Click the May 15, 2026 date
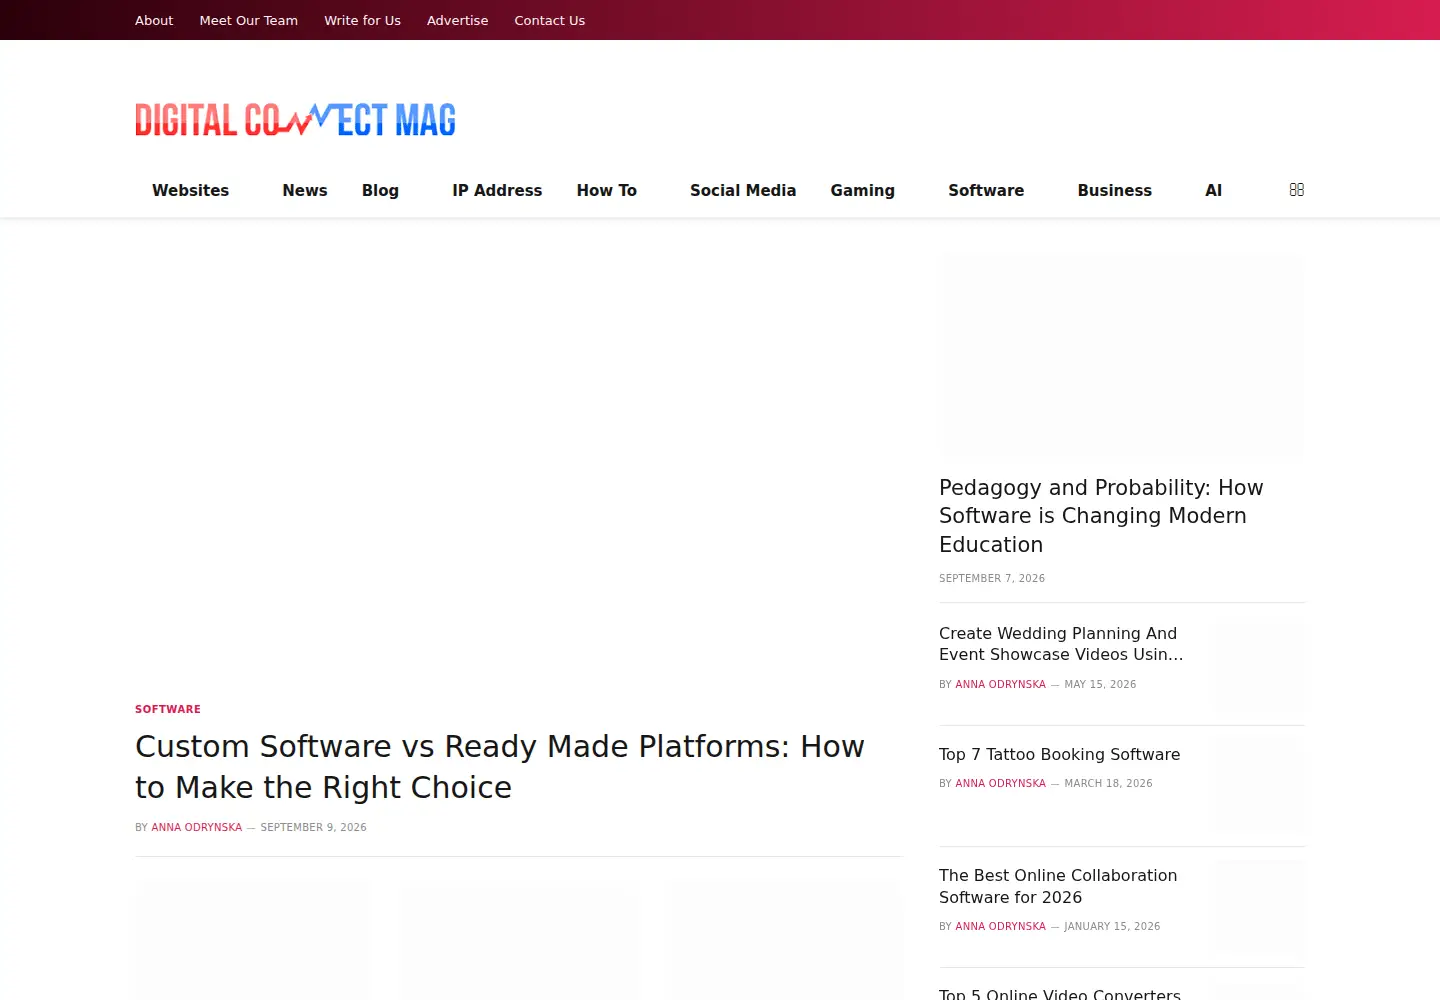Viewport: 1440px width, 1000px height. coord(1100,684)
